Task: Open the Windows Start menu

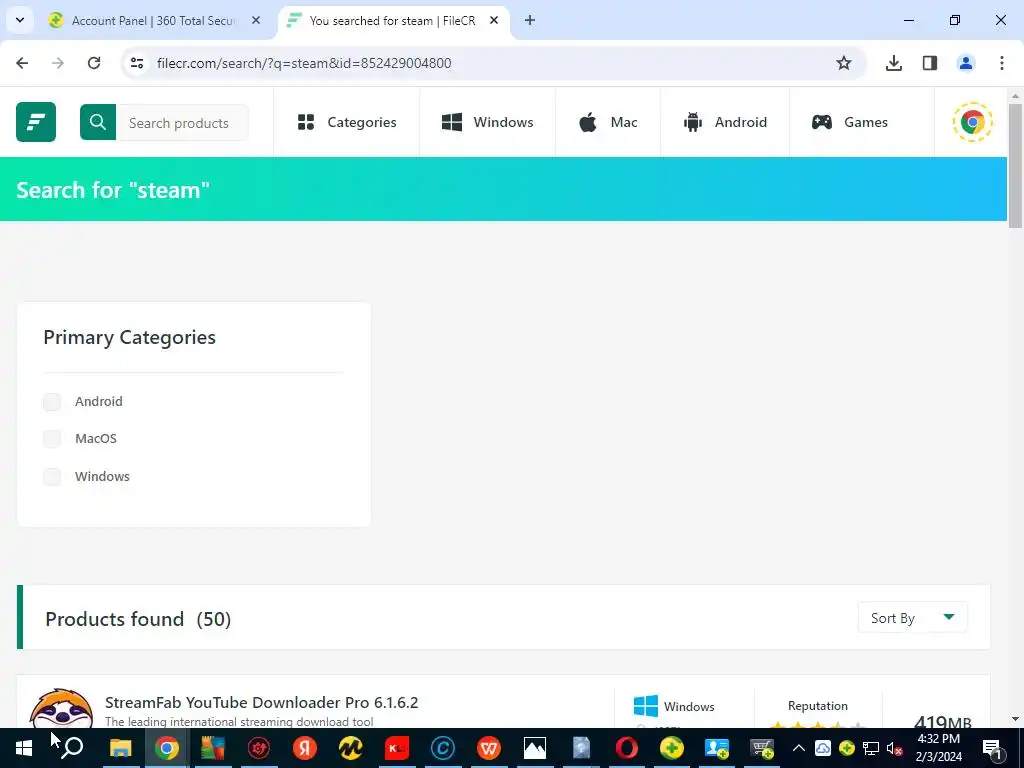Action: pyautogui.click(x=24, y=748)
